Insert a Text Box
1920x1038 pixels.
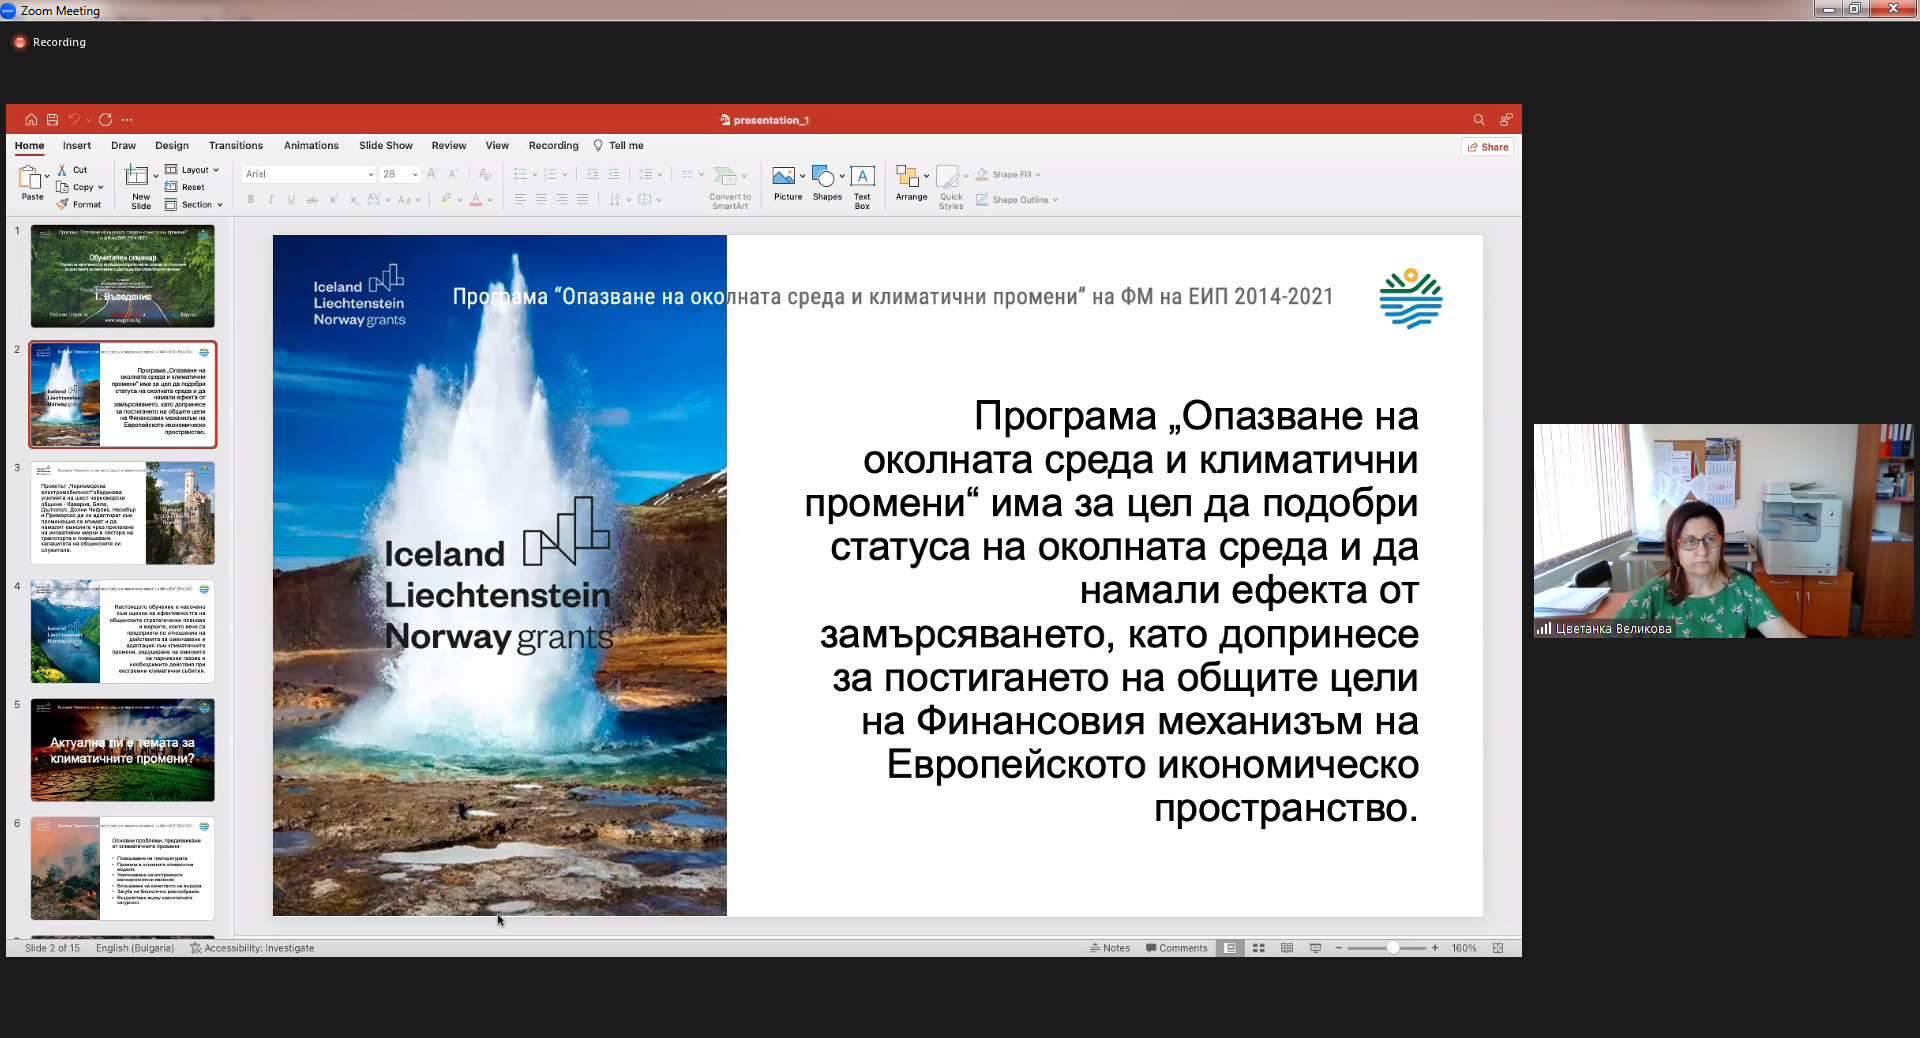[862, 187]
